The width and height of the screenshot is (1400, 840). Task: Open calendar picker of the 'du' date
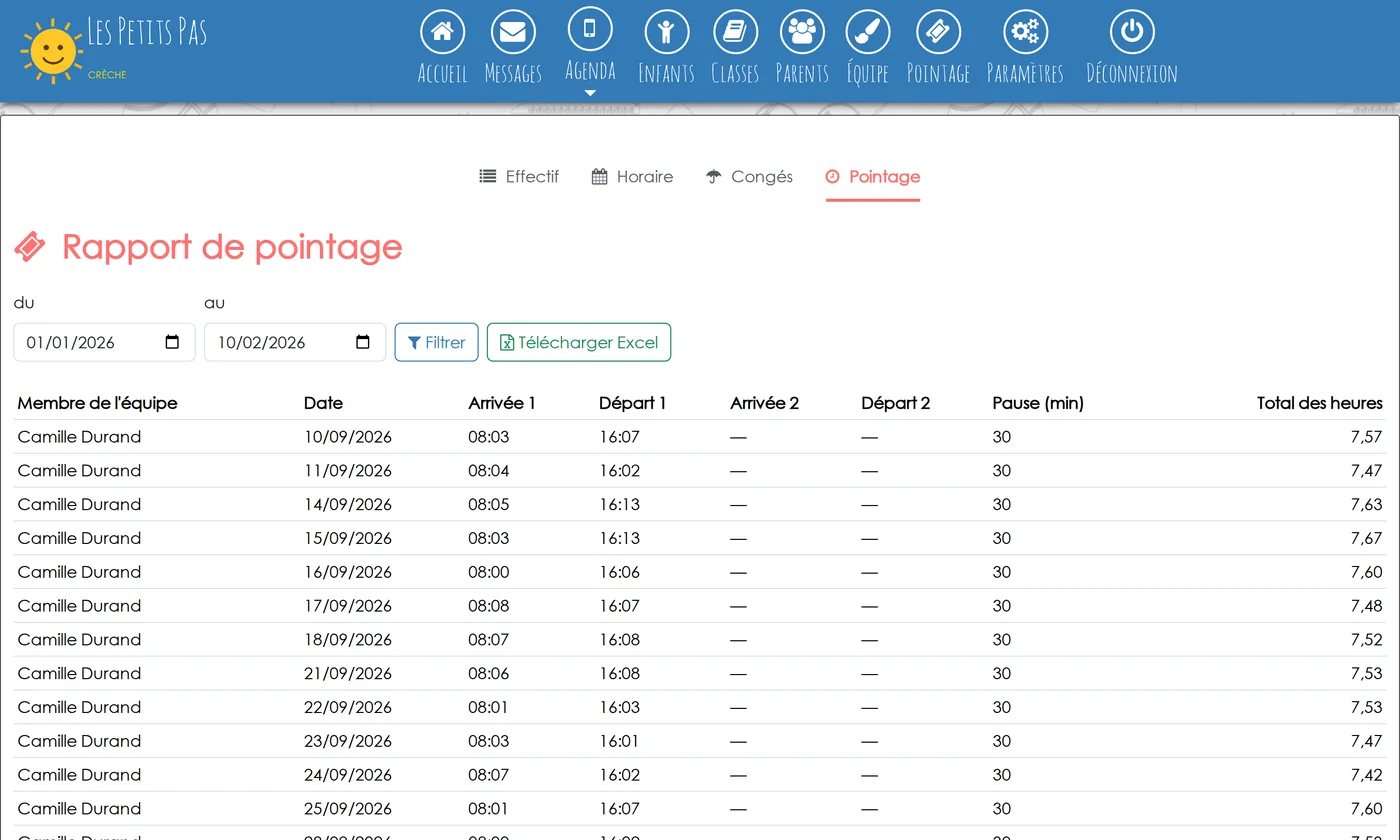(172, 342)
